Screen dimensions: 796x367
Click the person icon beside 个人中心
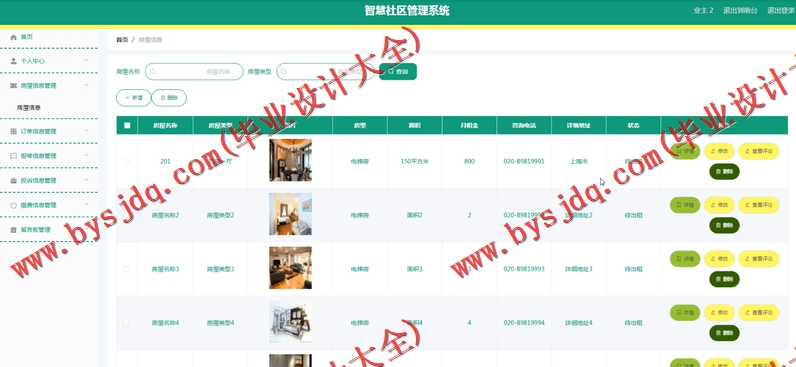click(x=14, y=61)
